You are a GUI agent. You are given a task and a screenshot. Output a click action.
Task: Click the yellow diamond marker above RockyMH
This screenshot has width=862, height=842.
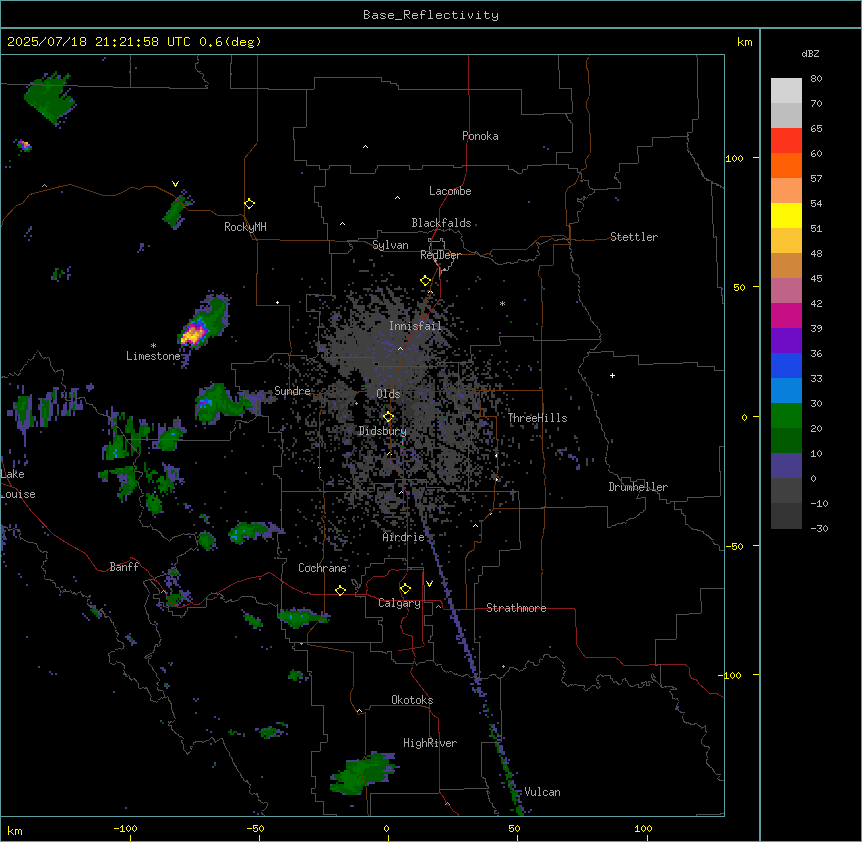[x=249, y=204]
